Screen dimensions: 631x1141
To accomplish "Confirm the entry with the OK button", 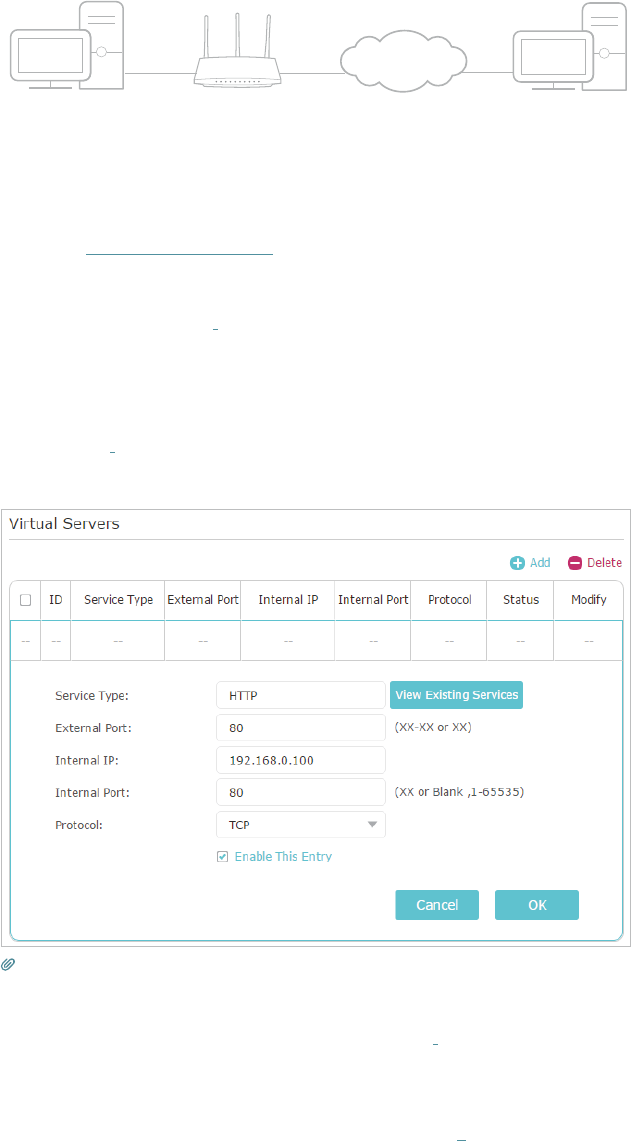I will (536, 905).
